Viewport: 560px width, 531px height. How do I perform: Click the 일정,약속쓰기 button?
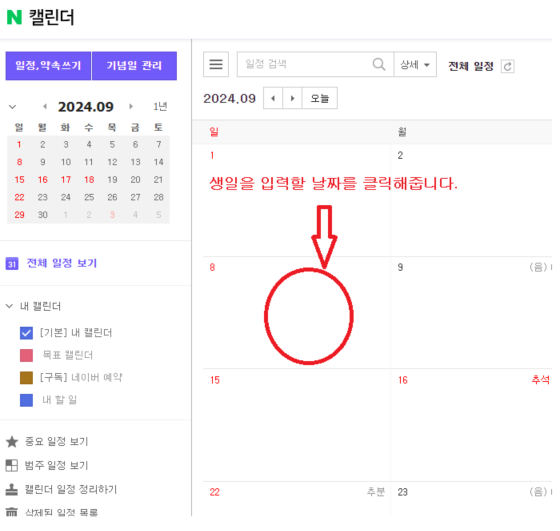click(48, 66)
